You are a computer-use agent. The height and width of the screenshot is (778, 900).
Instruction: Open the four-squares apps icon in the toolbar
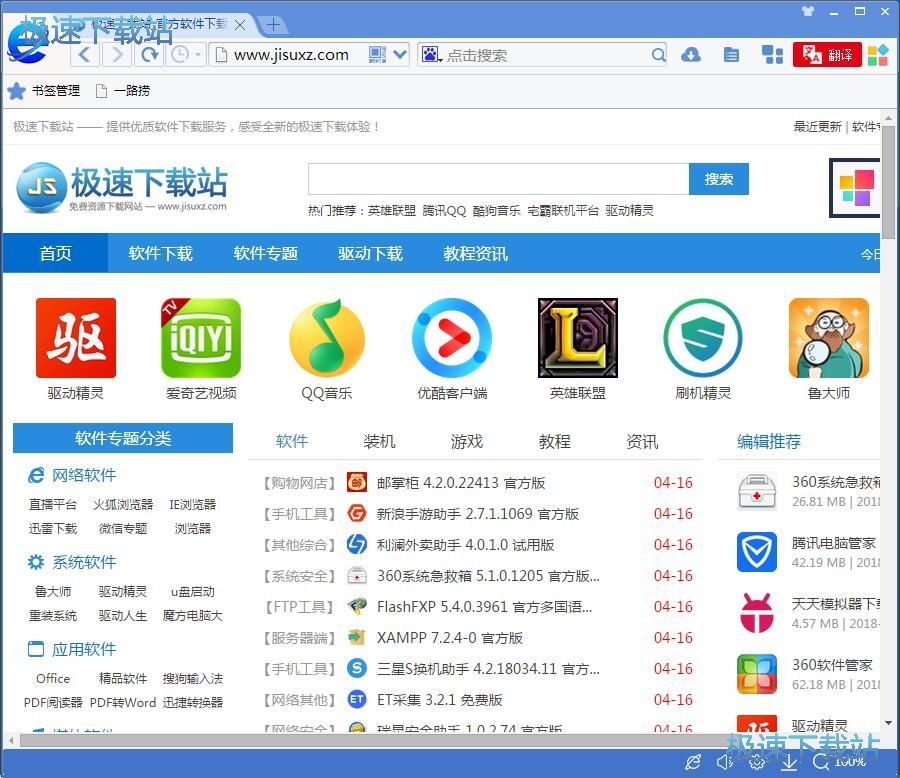[772, 55]
